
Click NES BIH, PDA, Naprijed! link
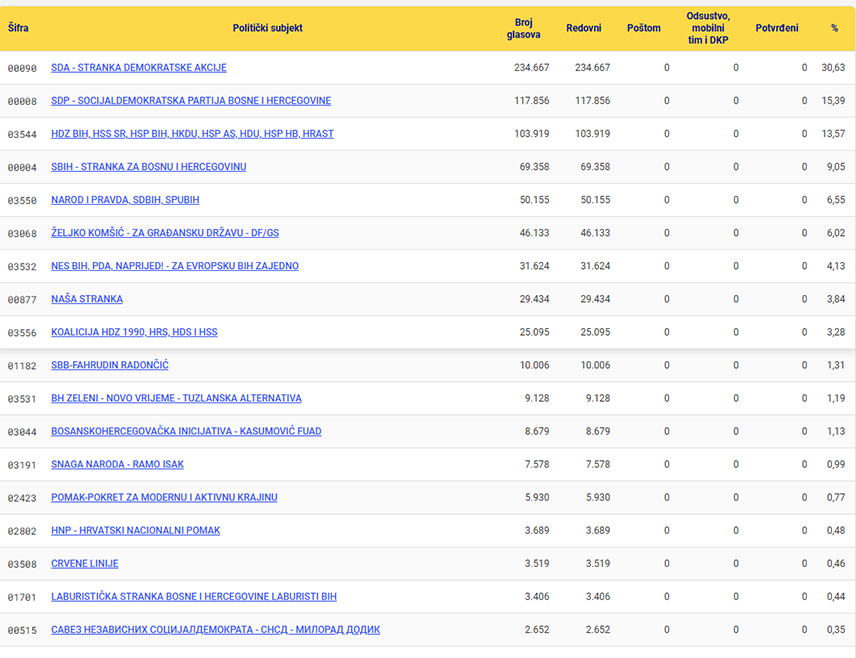coord(175,266)
